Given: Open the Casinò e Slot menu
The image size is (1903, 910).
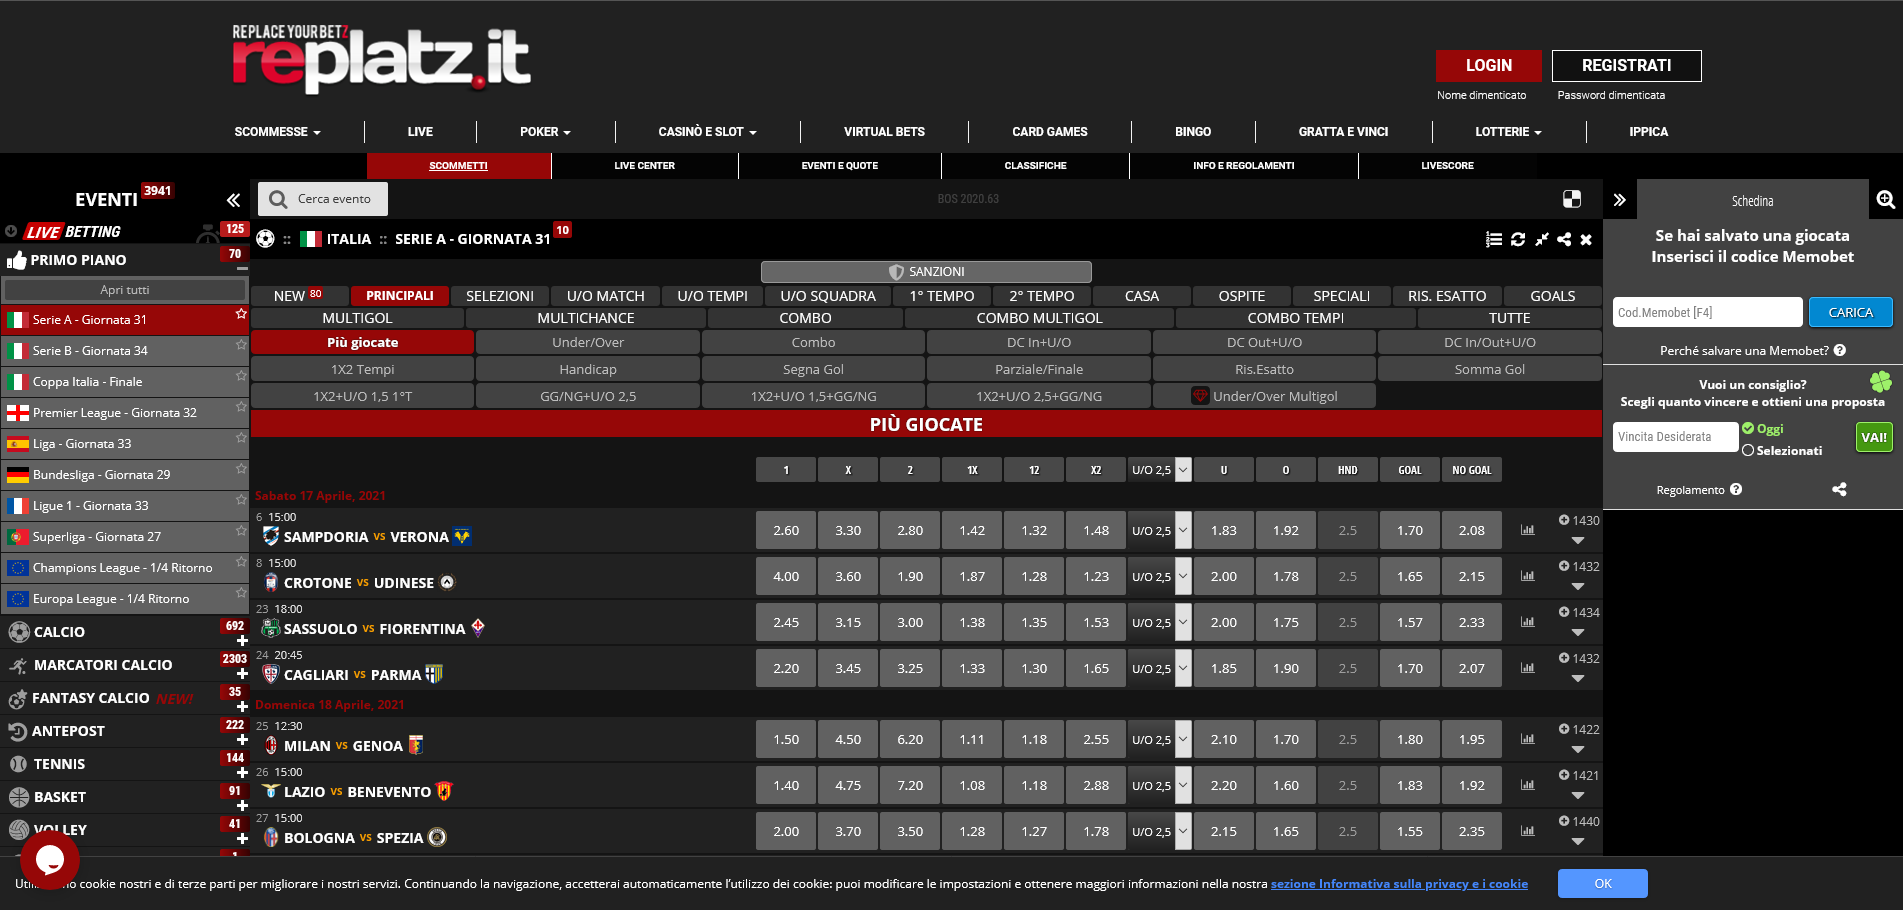Looking at the screenshot, I should click(x=707, y=131).
